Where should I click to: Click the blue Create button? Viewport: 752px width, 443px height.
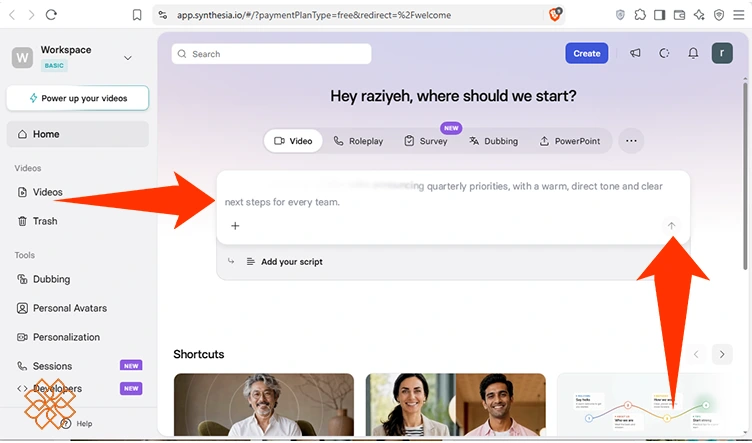click(587, 53)
